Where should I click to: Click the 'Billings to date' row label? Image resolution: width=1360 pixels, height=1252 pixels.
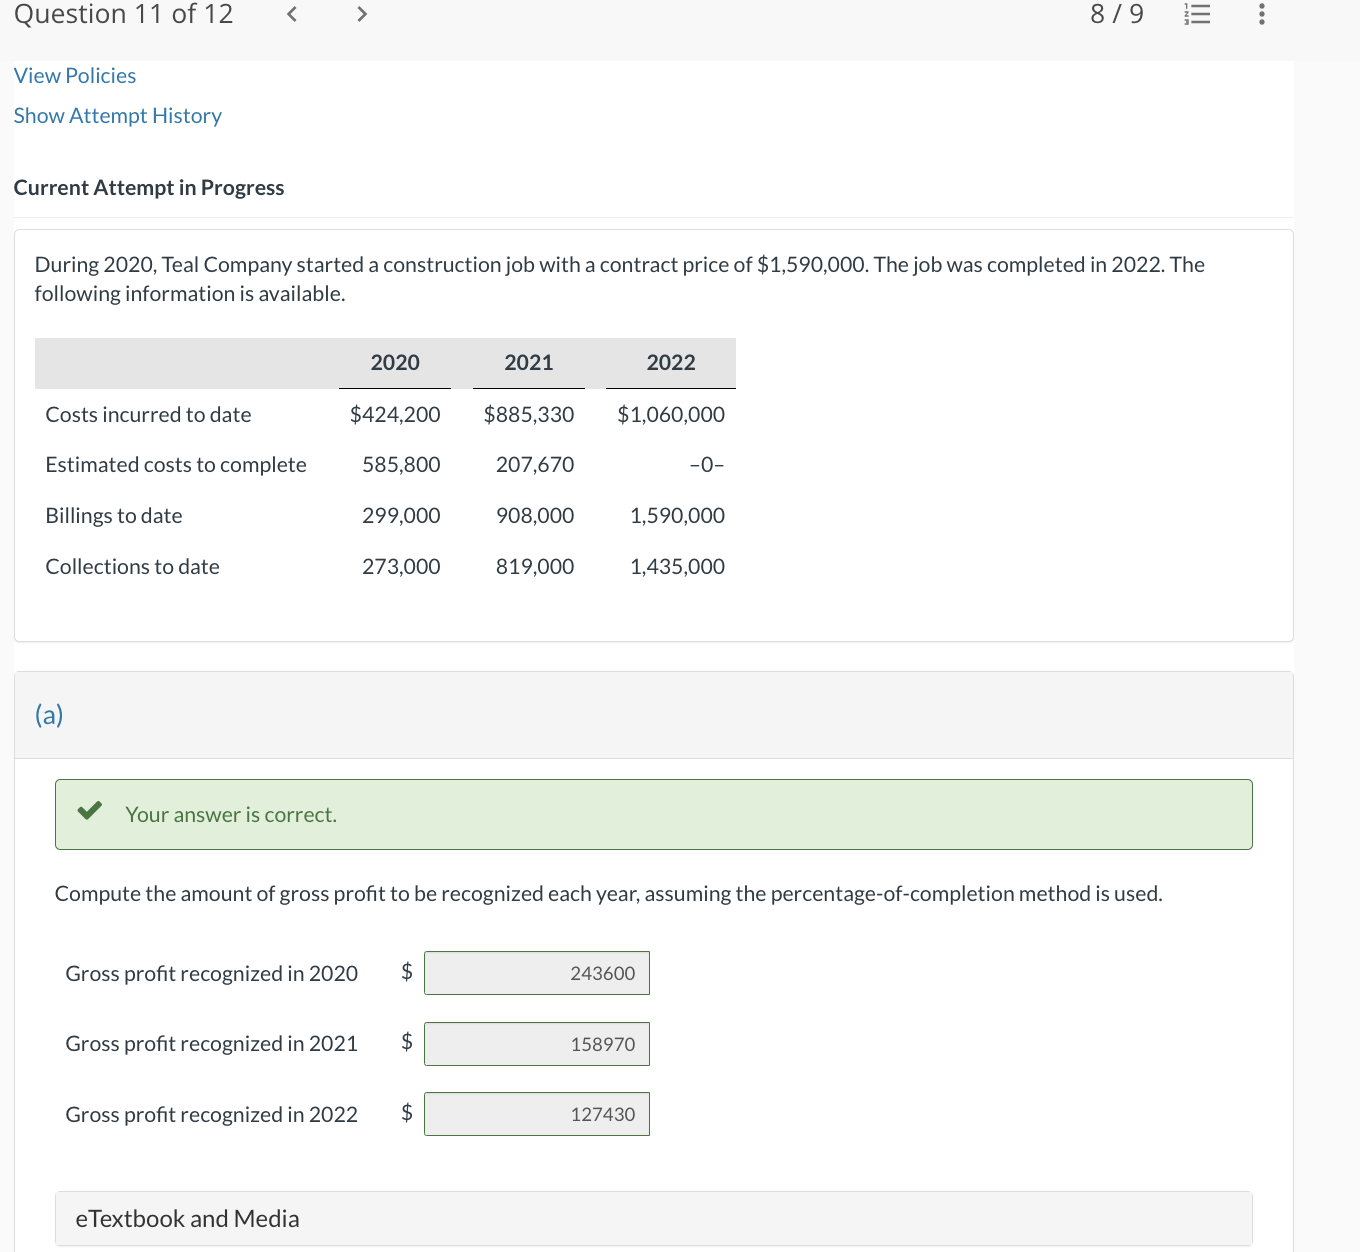(x=114, y=516)
